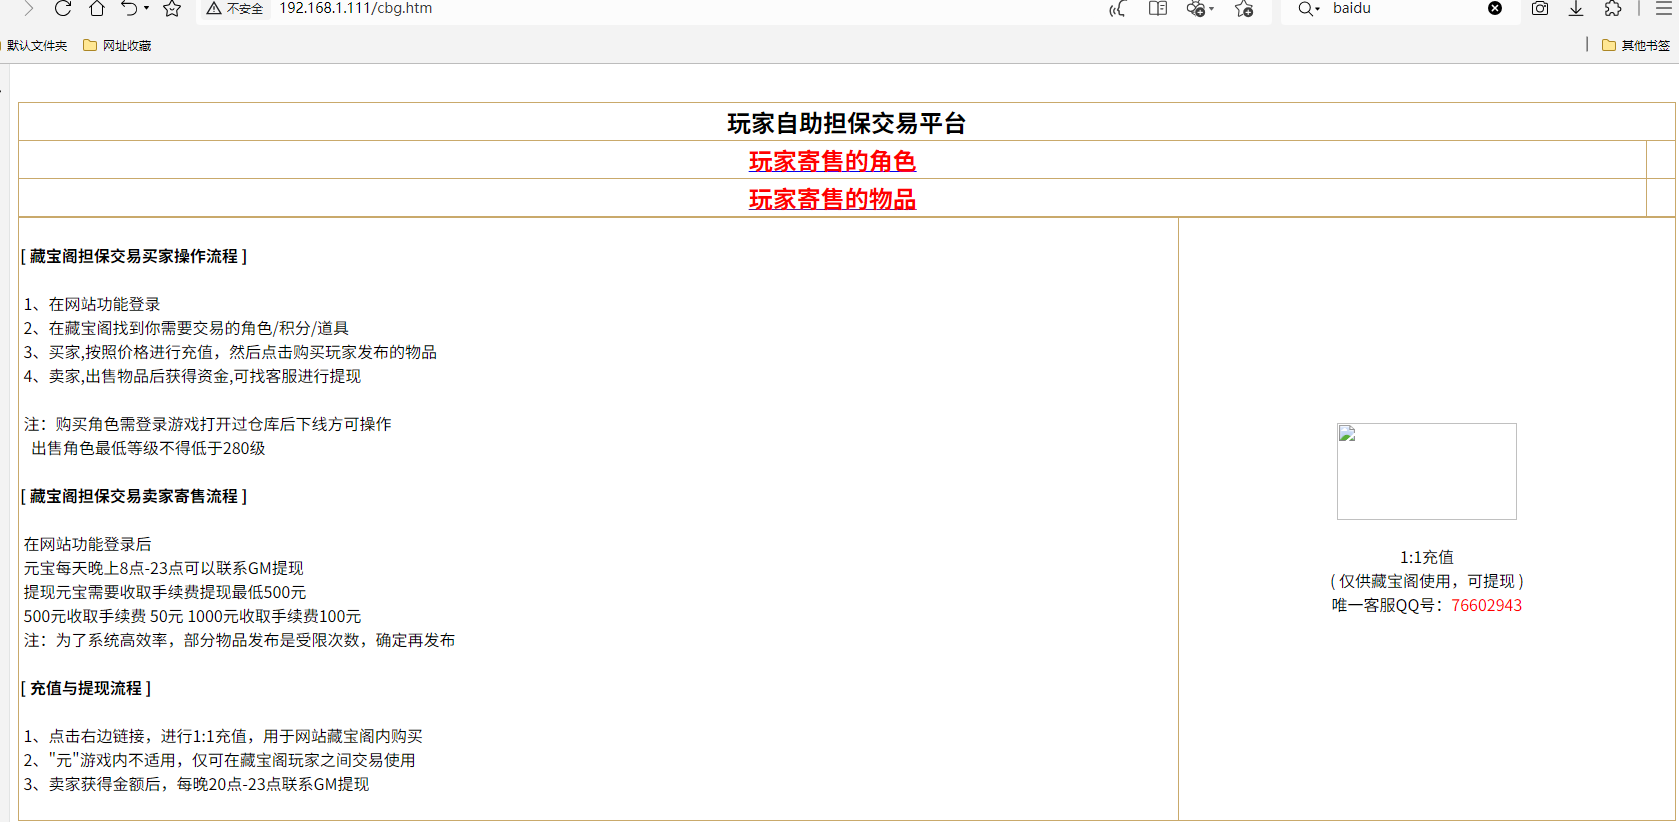Open downloads with the download arrow icon
The height and width of the screenshot is (822, 1679).
tap(1576, 8)
